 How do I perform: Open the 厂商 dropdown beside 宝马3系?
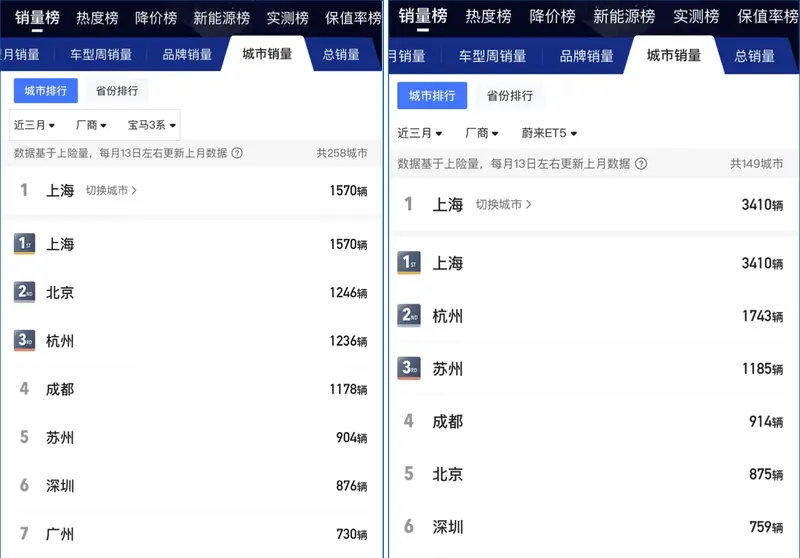(92, 125)
